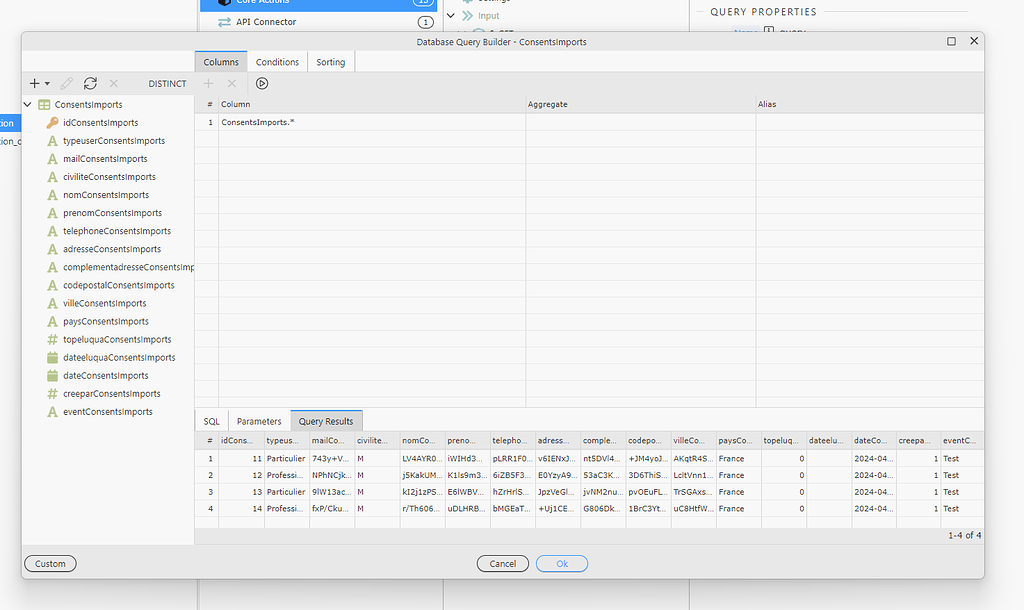Click the Cancel button
The width and height of the screenshot is (1024, 610).
click(502, 564)
